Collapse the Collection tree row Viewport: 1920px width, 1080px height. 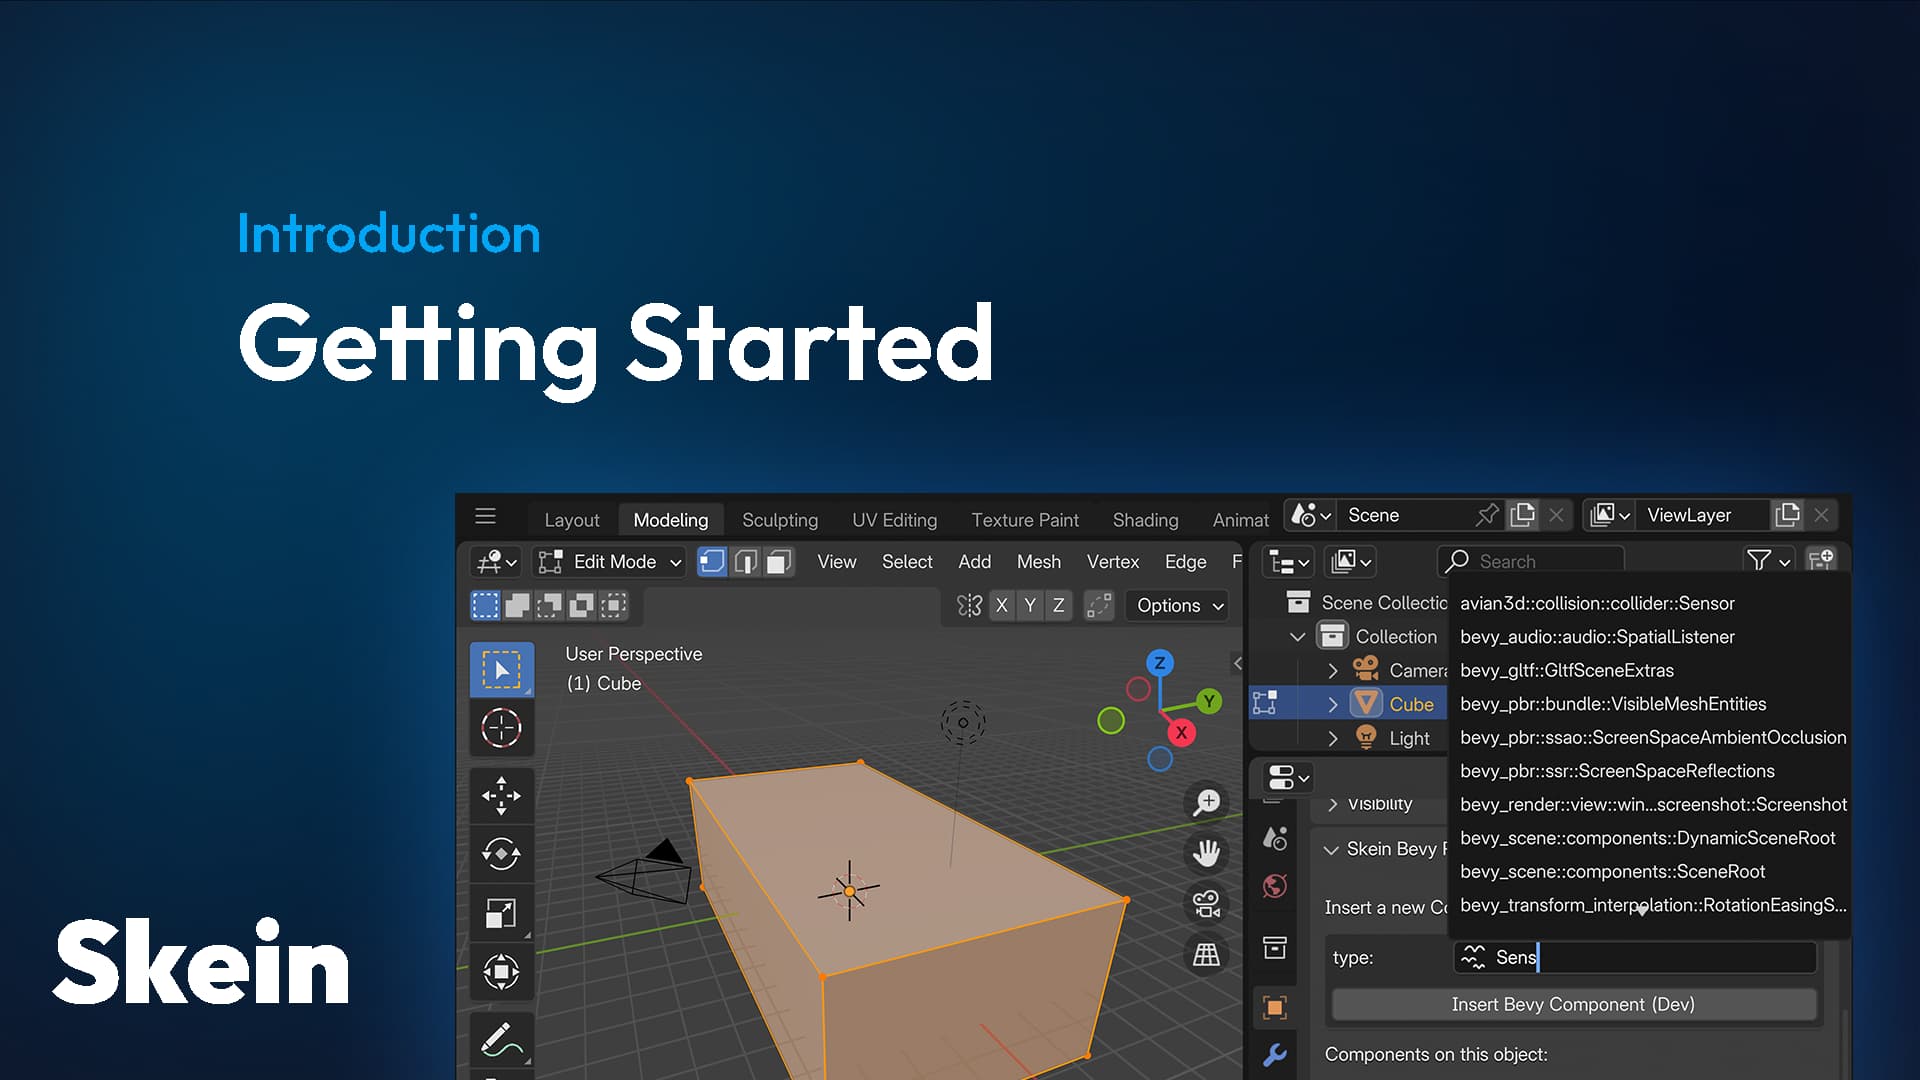pos(1297,636)
